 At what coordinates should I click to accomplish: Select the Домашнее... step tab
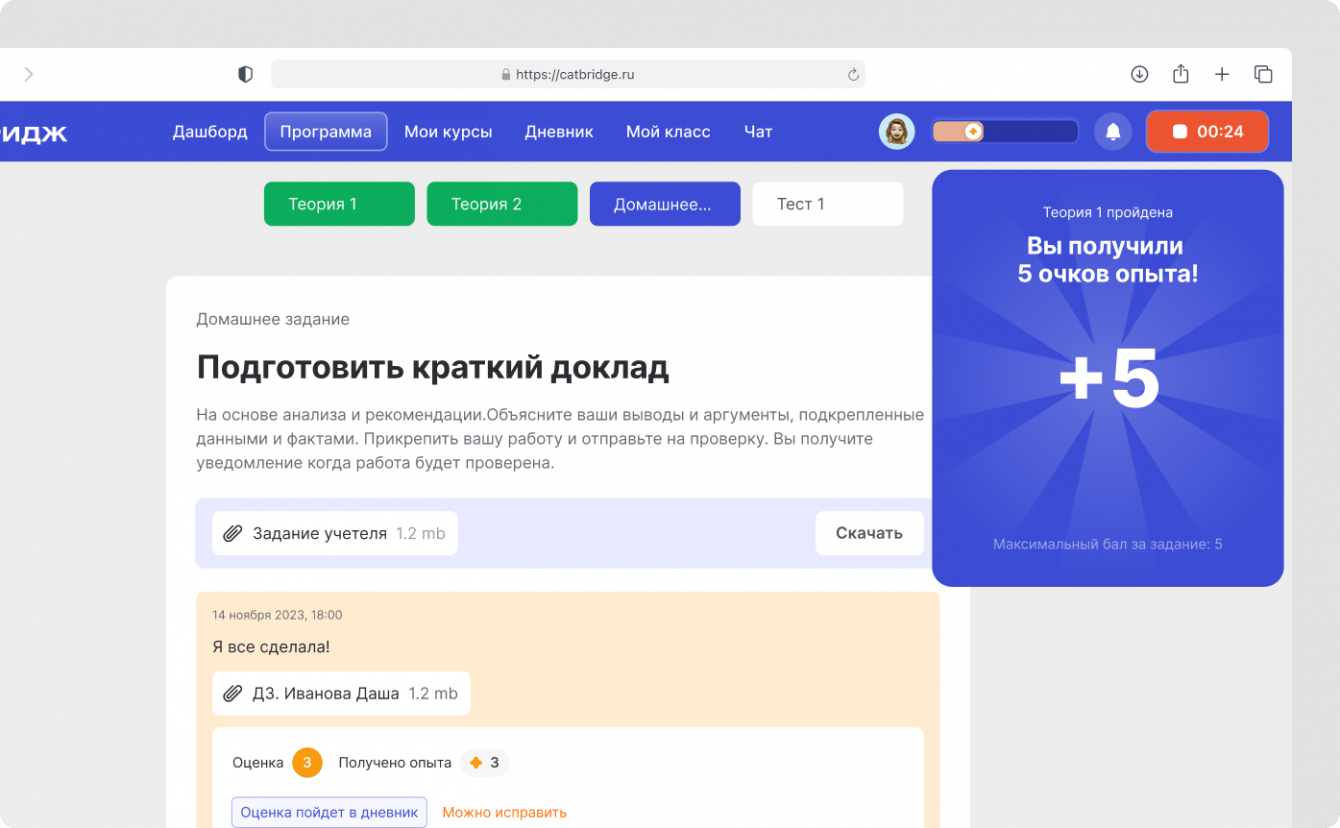coord(665,204)
